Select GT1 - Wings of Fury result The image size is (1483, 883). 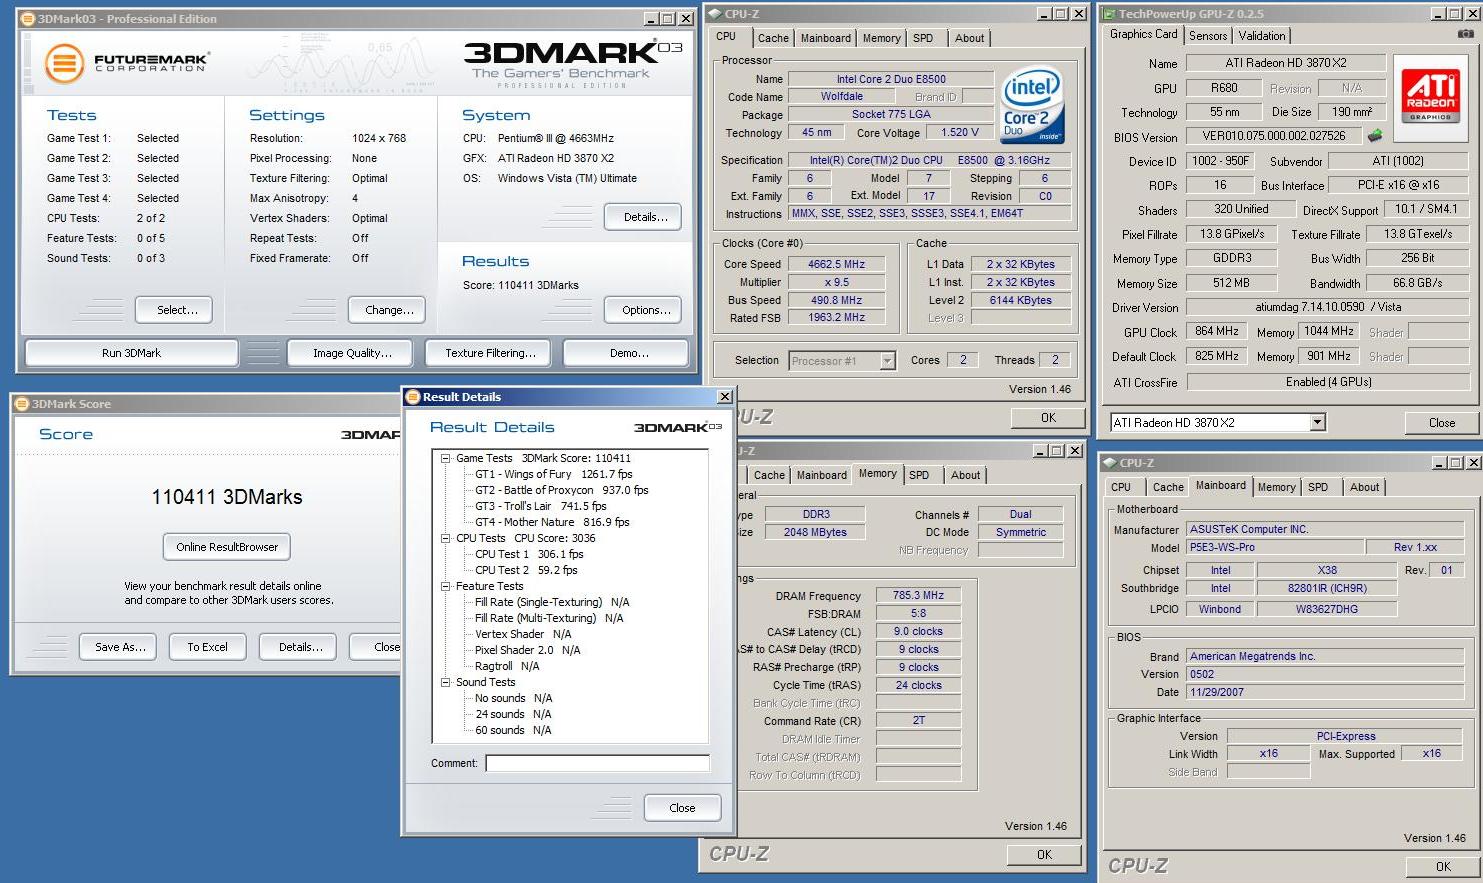point(553,474)
